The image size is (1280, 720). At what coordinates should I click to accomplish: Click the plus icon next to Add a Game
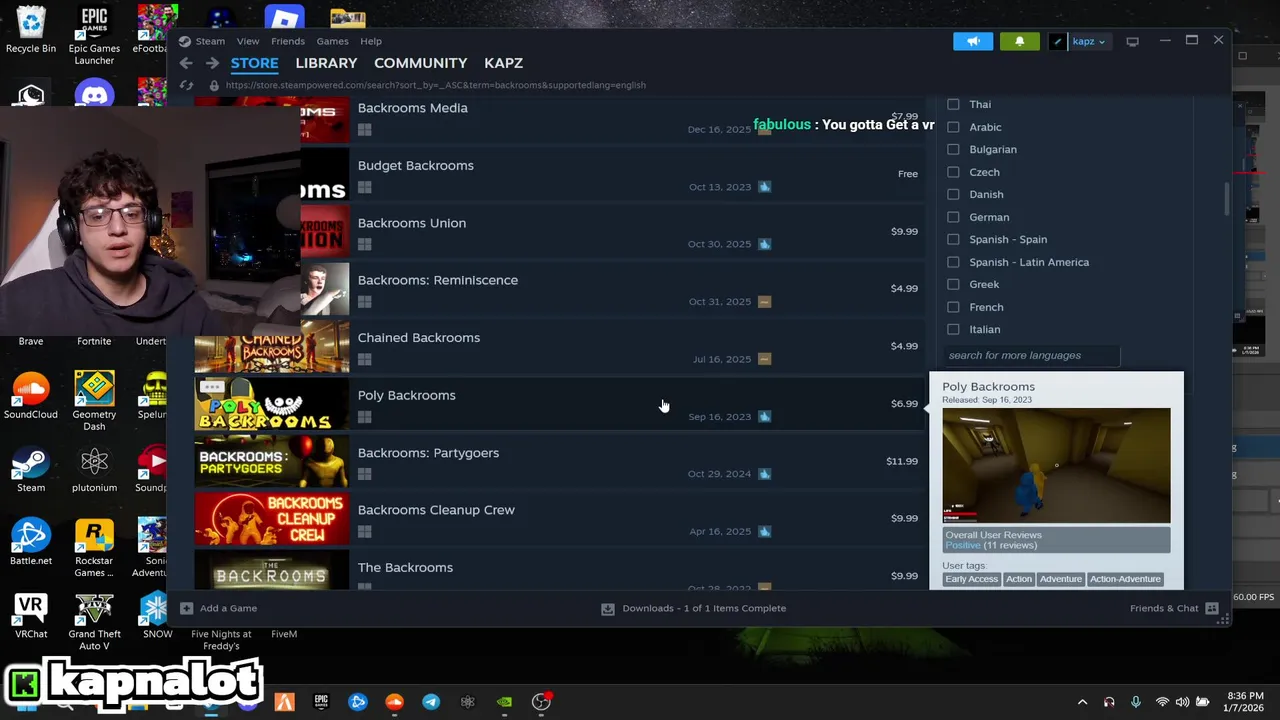coord(186,608)
